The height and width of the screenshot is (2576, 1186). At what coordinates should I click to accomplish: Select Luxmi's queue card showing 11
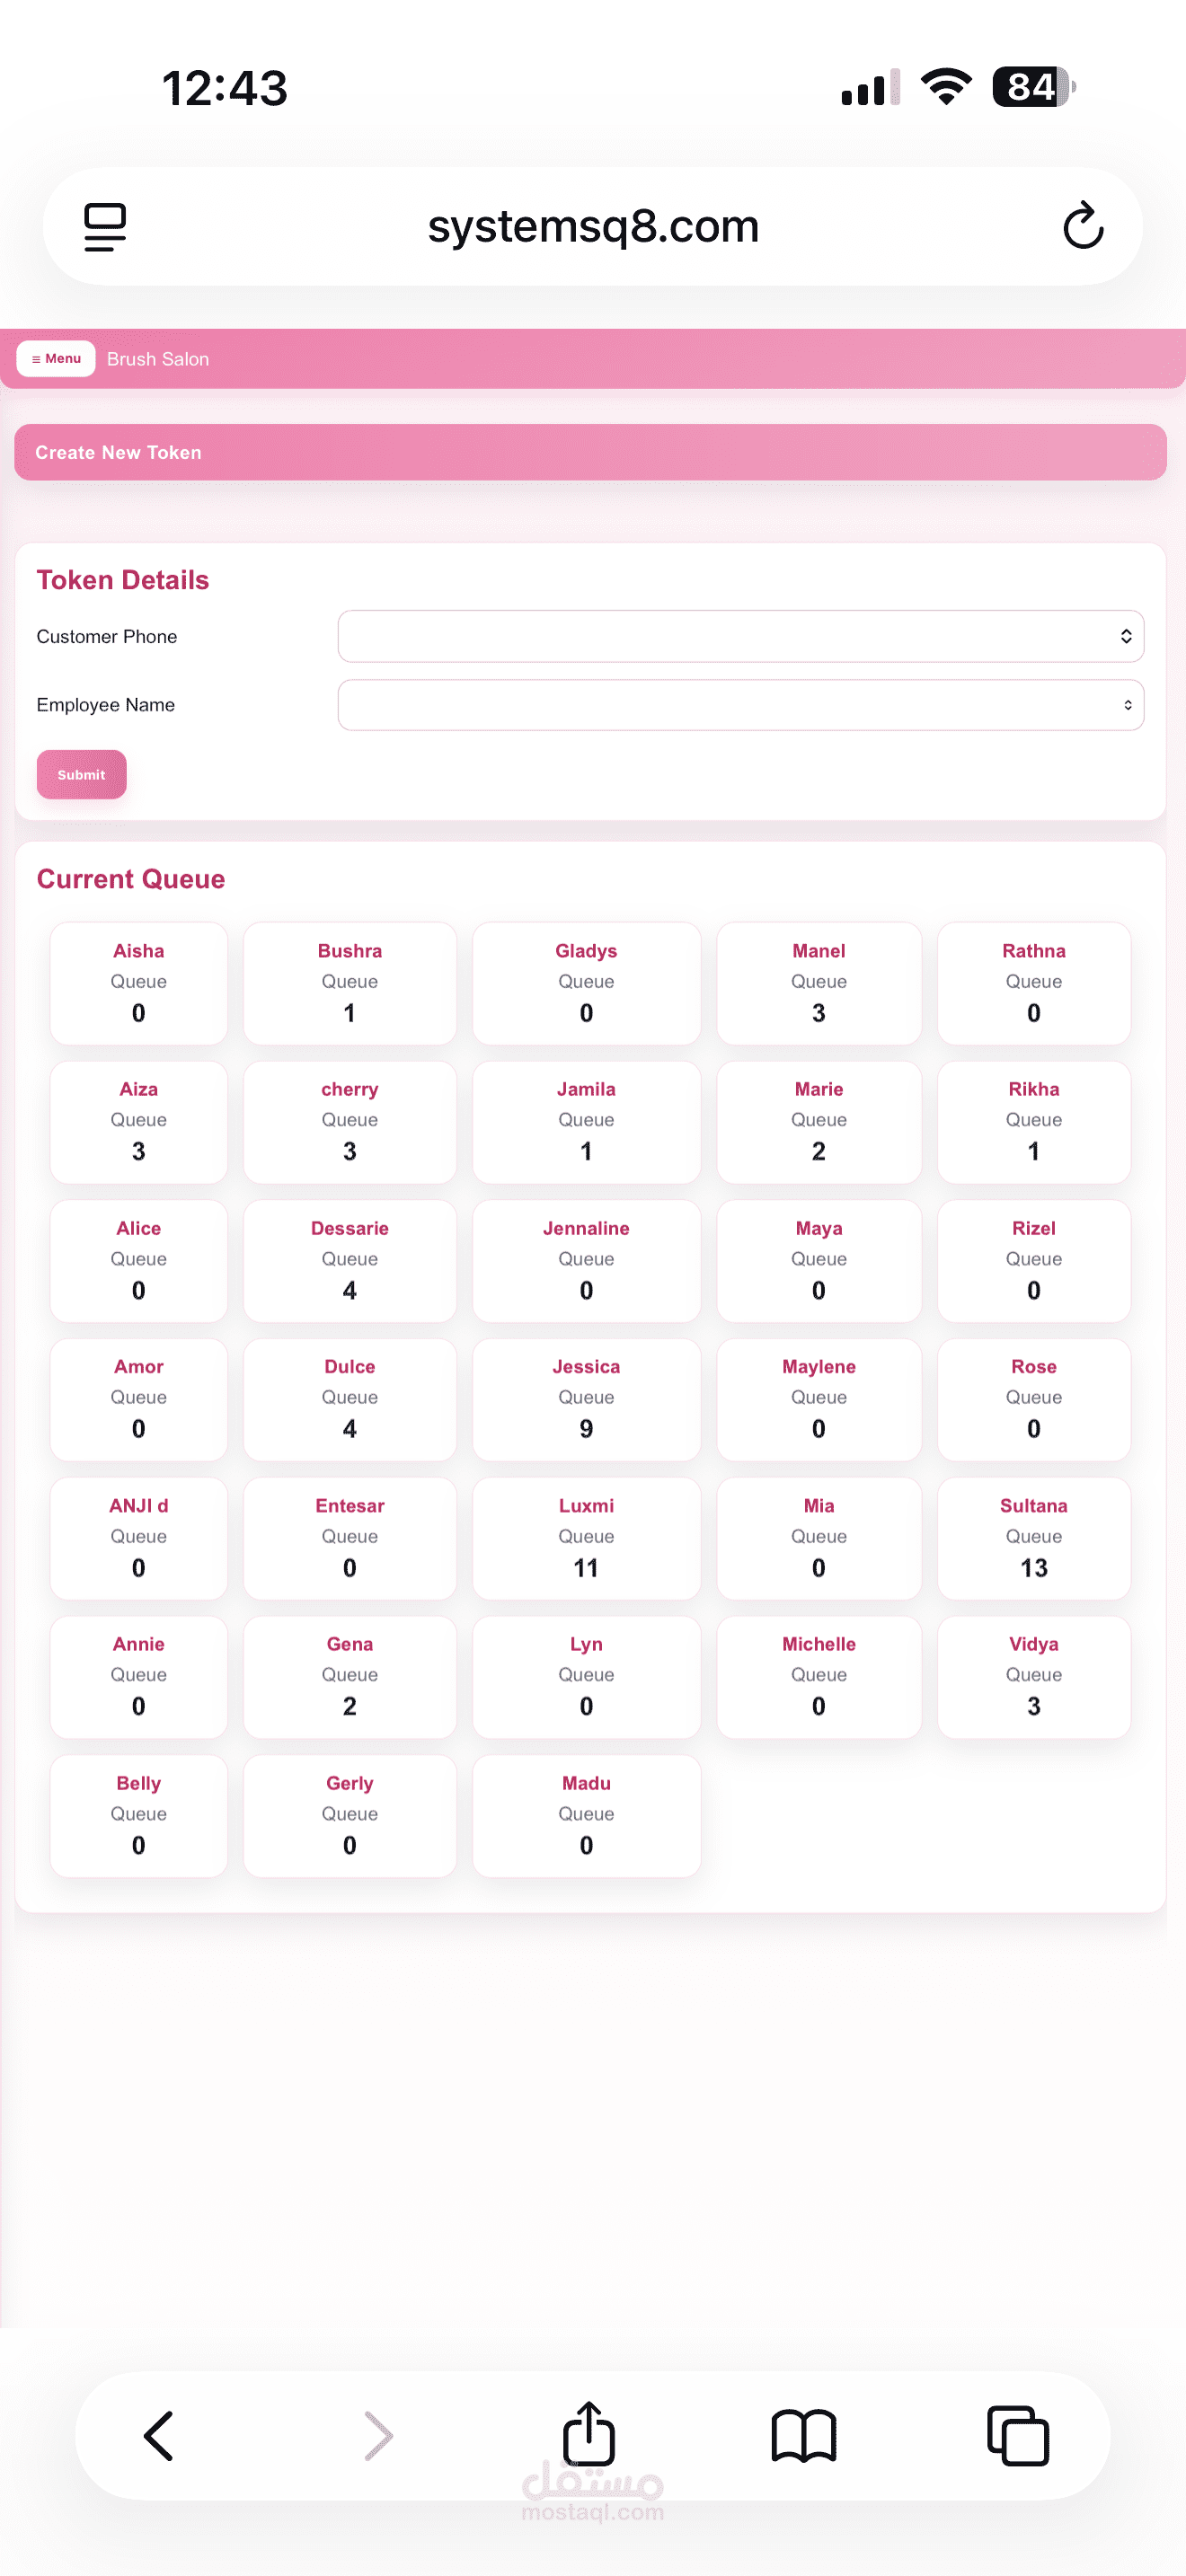pyautogui.click(x=586, y=1538)
